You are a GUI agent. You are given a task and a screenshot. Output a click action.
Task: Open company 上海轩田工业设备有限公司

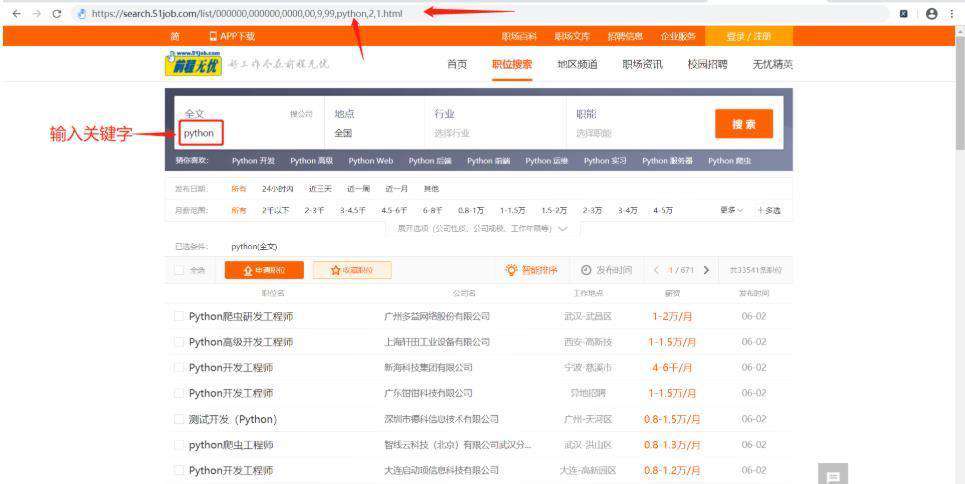pyautogui.click(x=437, y=342)
